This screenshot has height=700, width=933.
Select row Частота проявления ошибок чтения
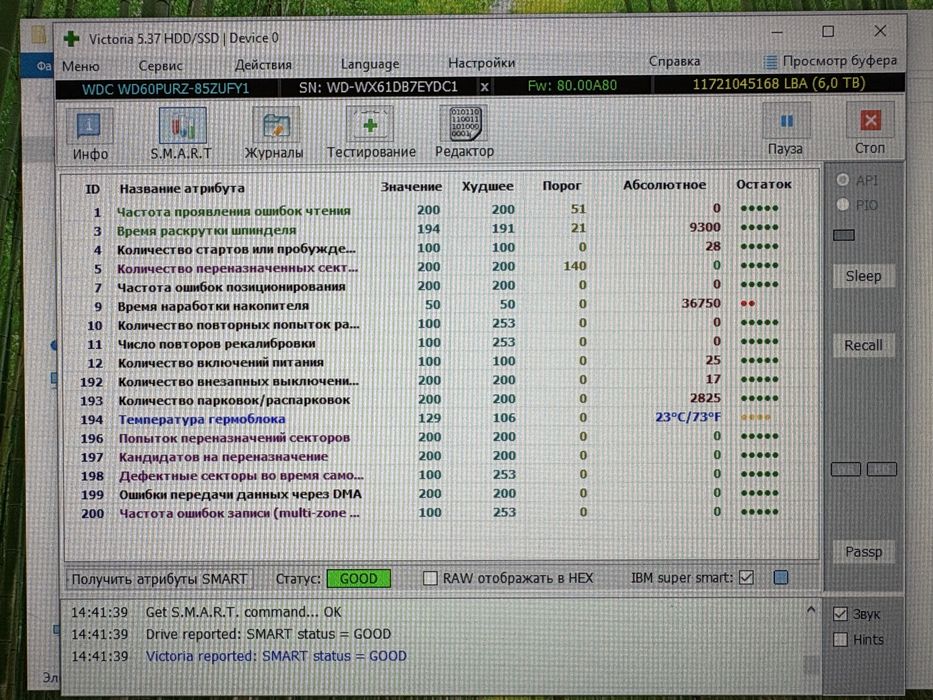(442, 210)
